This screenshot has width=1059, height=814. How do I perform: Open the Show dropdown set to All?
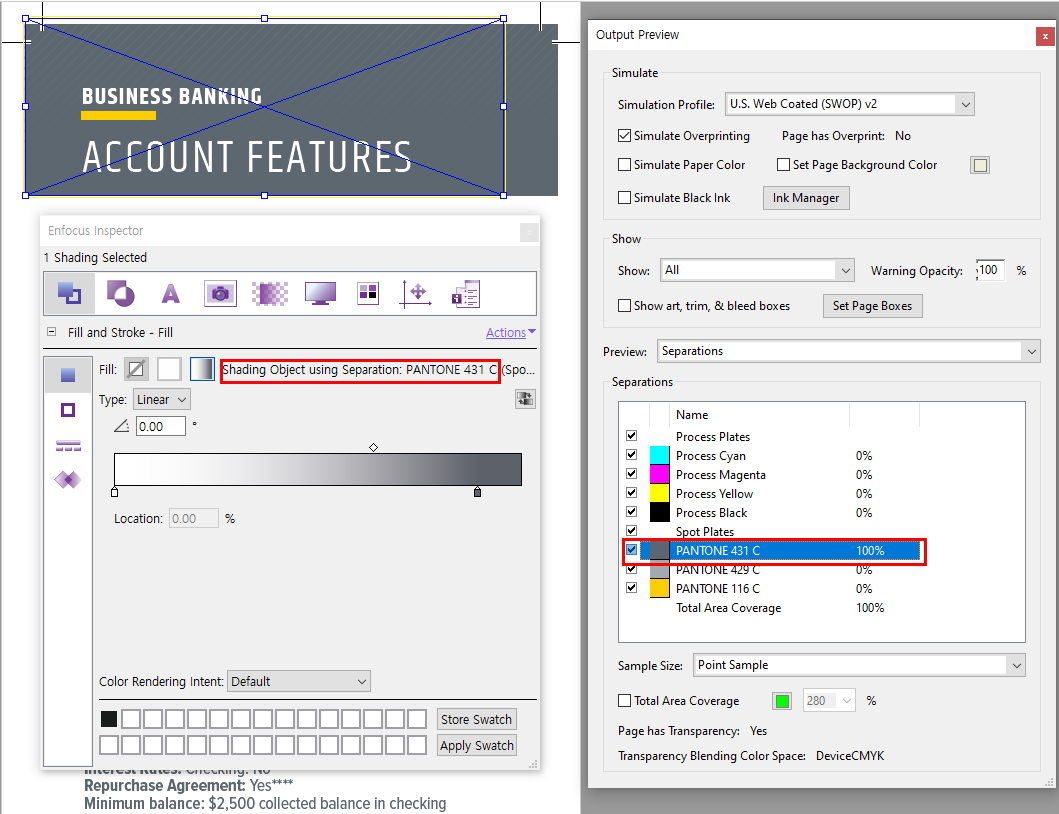click(x=757, y=270)
